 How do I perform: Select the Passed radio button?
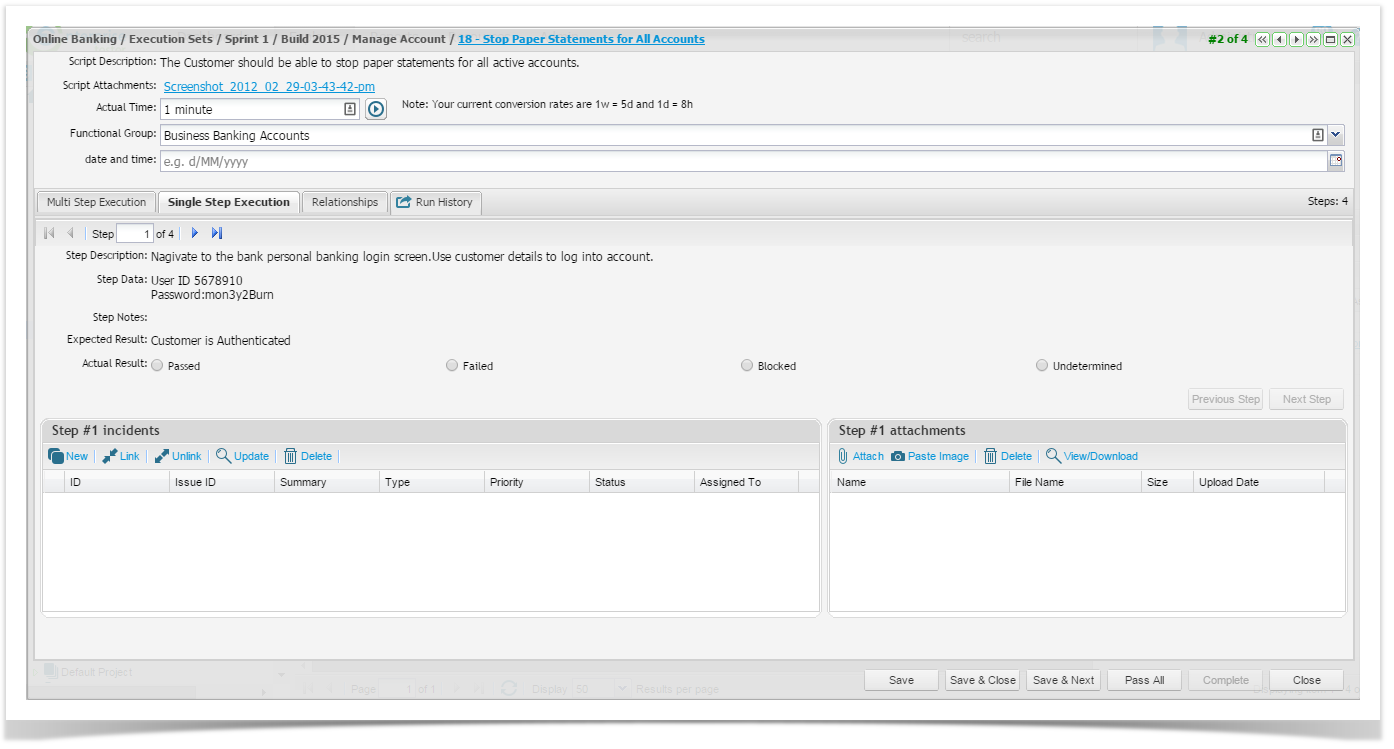(157, 366)
